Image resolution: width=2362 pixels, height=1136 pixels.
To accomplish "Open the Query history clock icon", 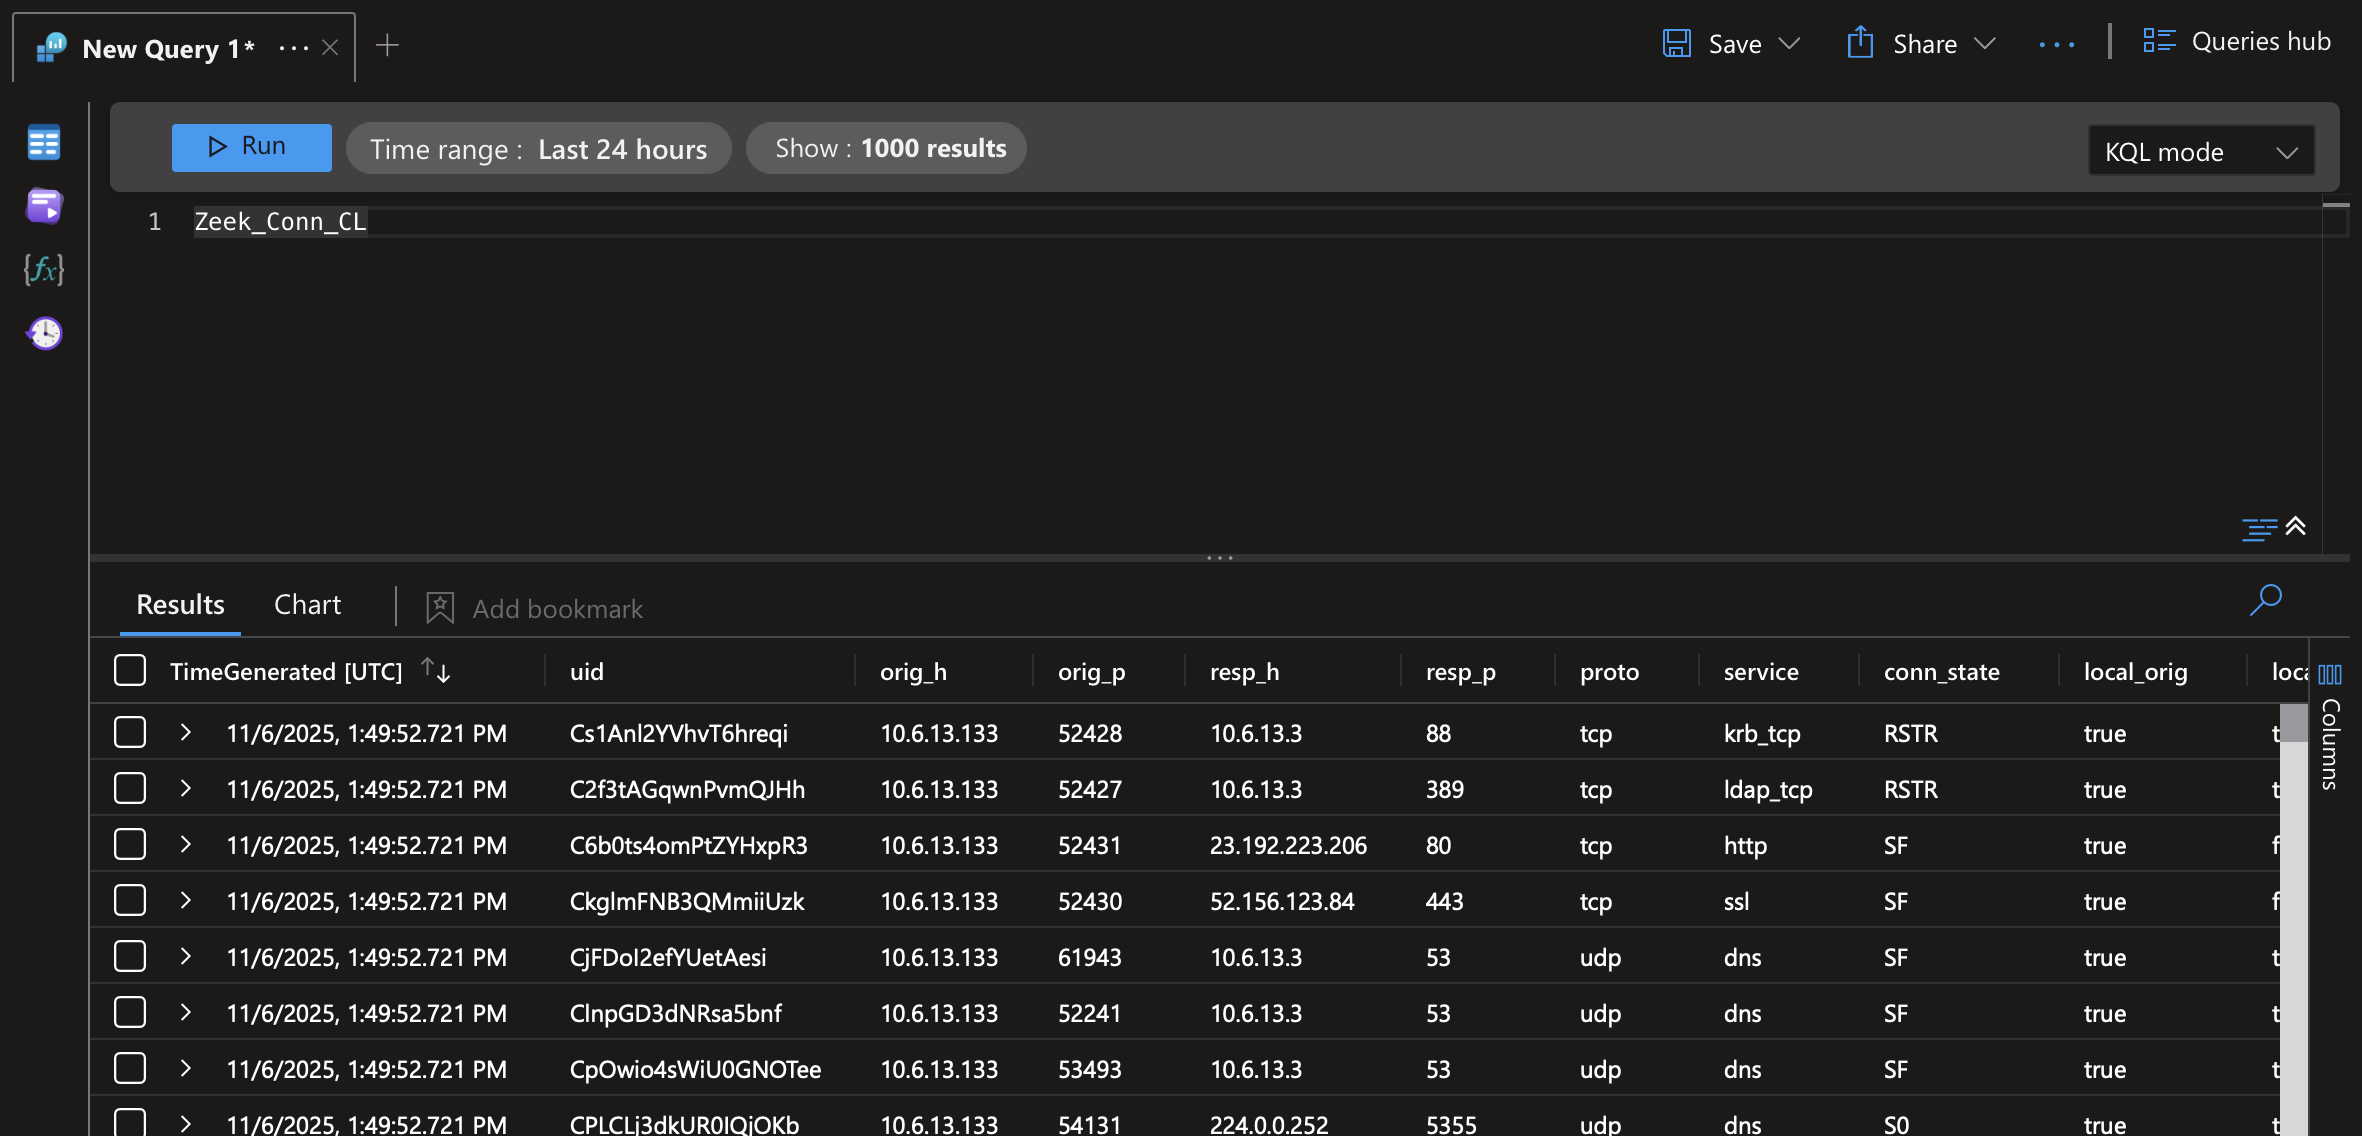I will click(x=44, y=333).
